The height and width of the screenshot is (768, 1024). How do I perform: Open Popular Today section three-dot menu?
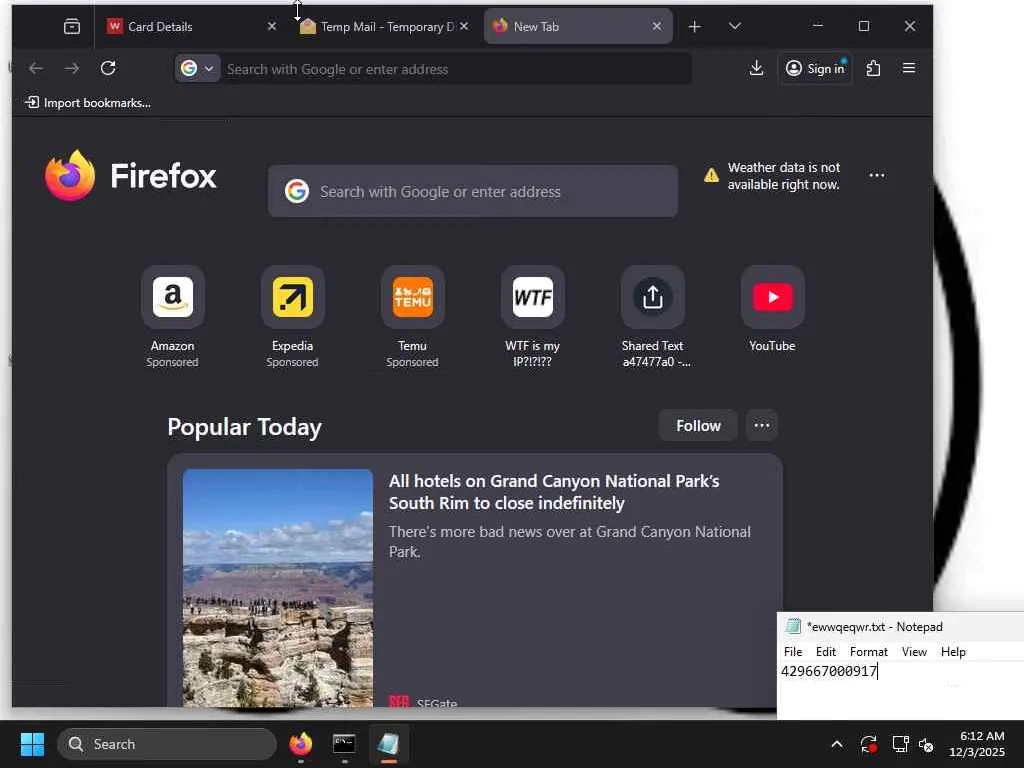[761, 425]
